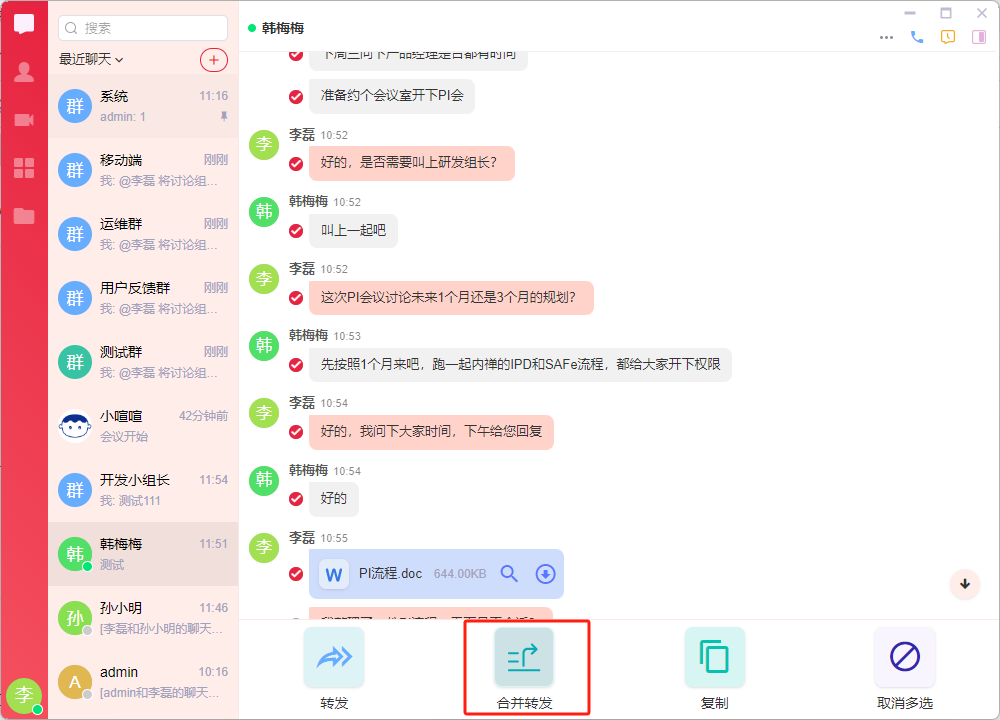Click the 复制 button
The width and height of the screenshot is (1000, 720).
click(714, 667)
